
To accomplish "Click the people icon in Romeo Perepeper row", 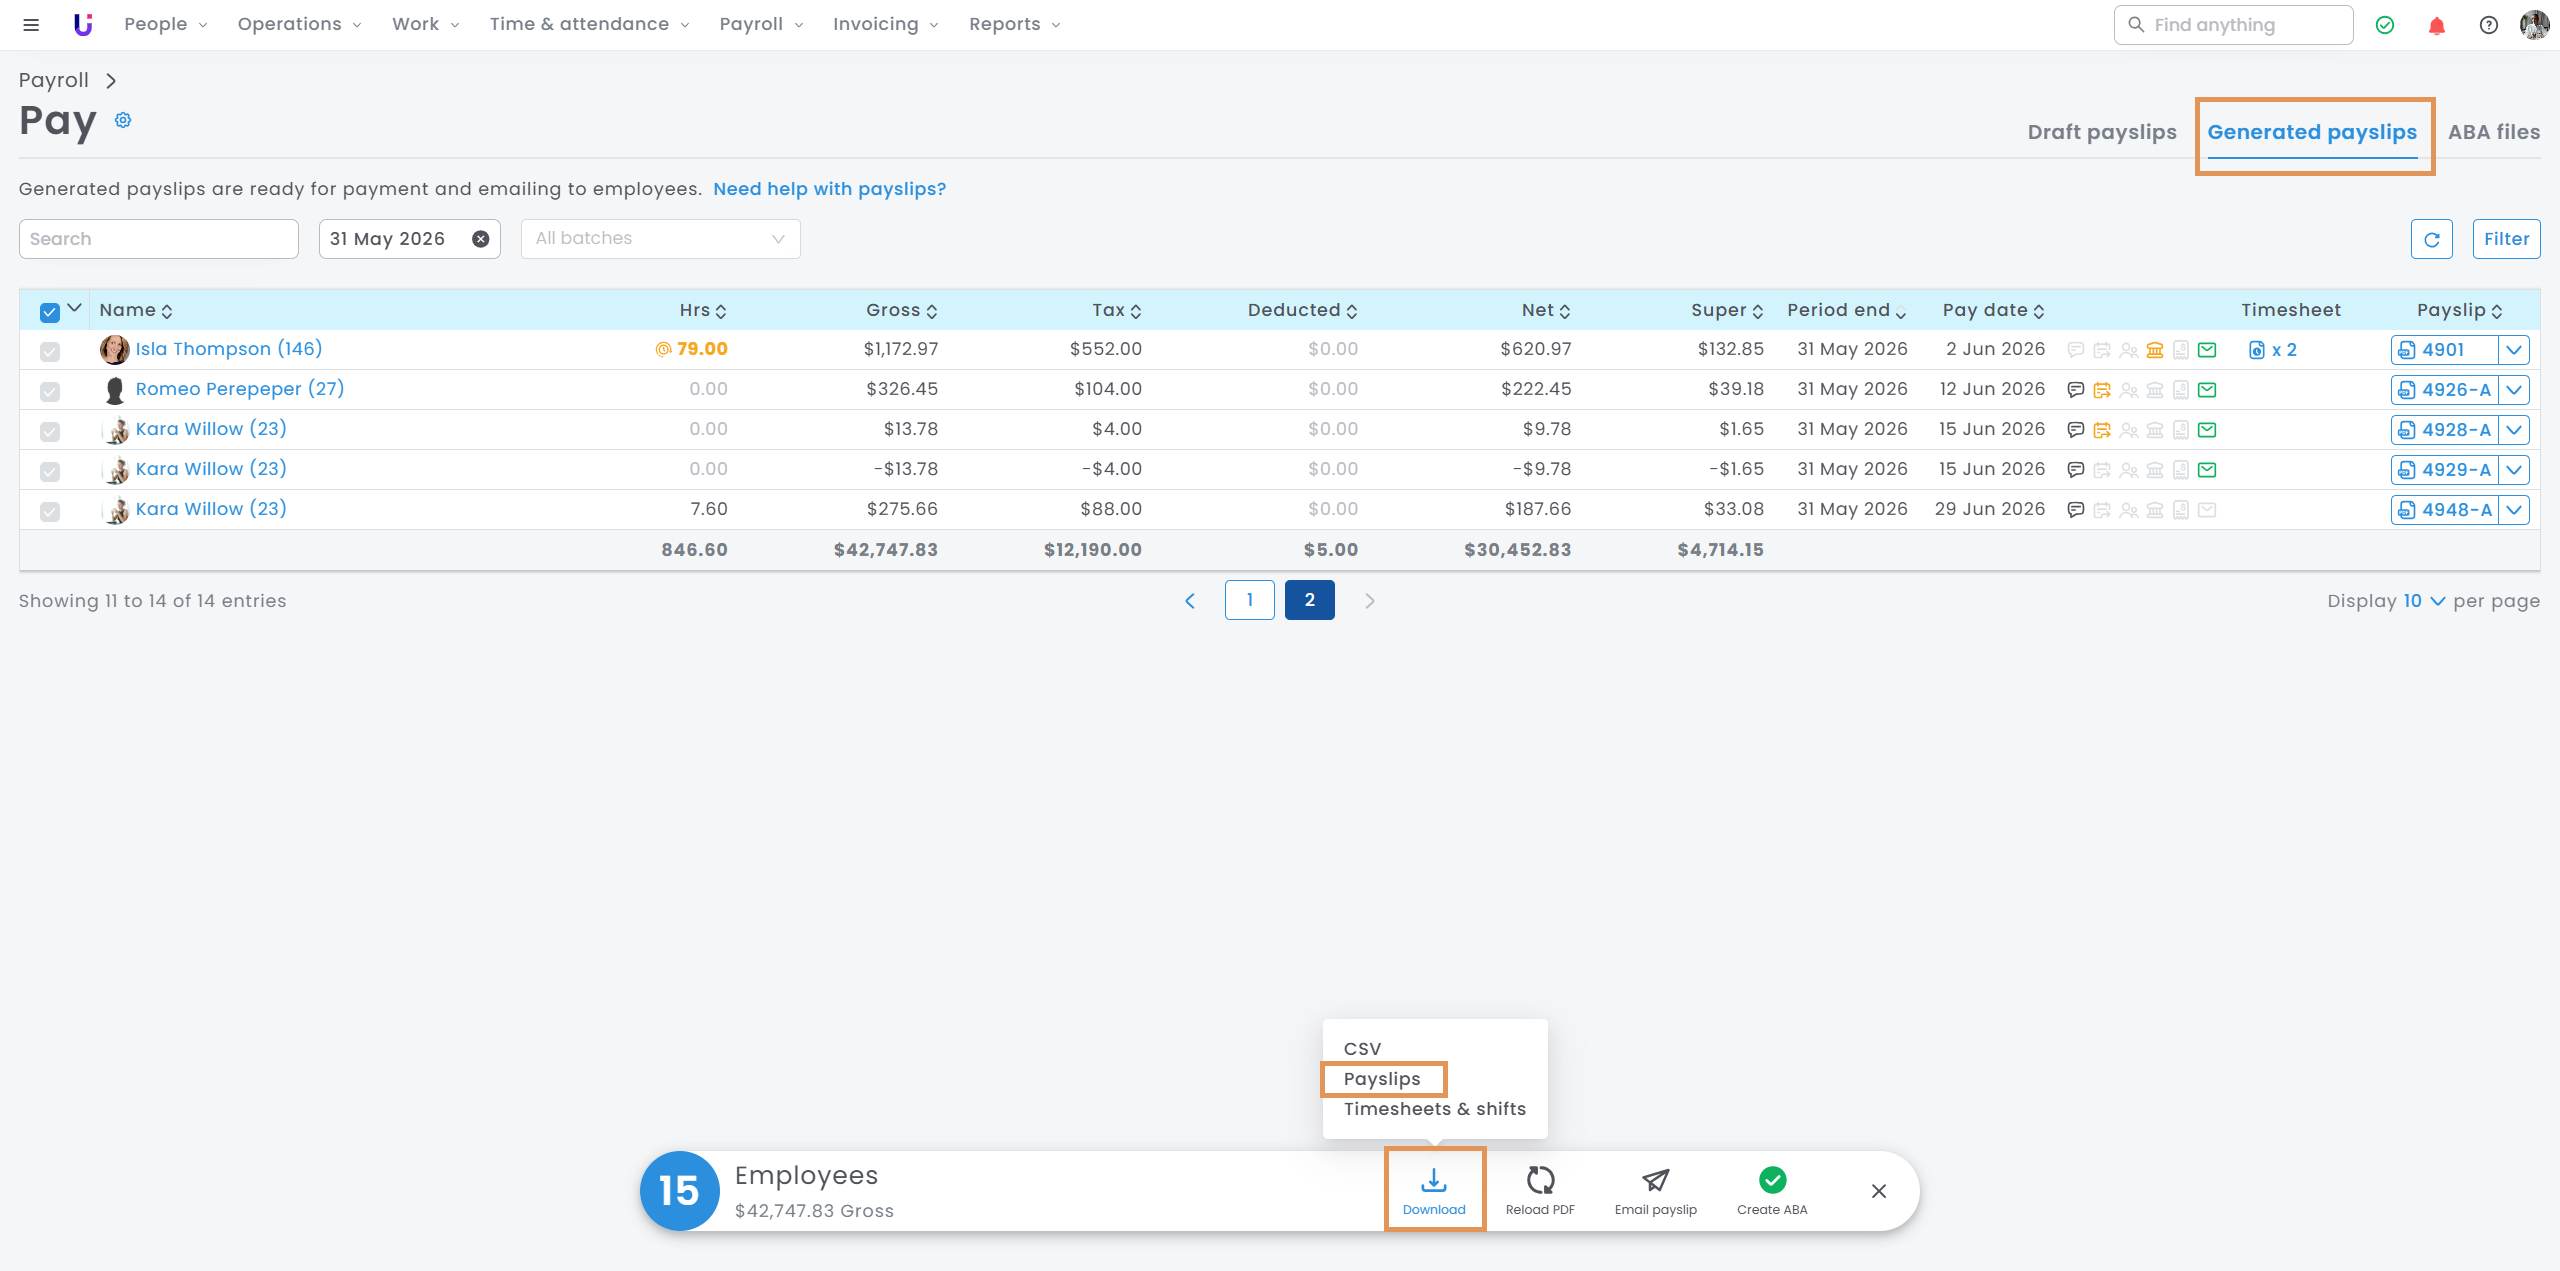I will pyautogui.click(x=2129, y=390).
